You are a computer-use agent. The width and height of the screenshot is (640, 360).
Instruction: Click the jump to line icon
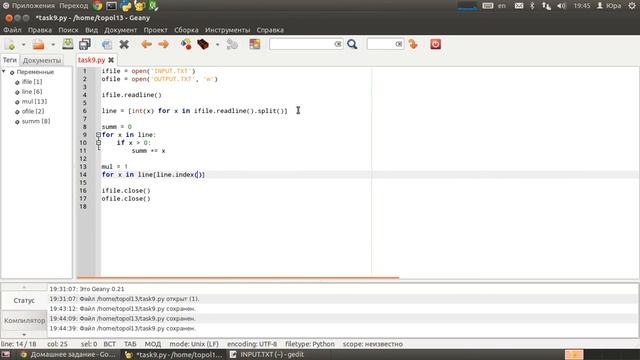[413, 44]
